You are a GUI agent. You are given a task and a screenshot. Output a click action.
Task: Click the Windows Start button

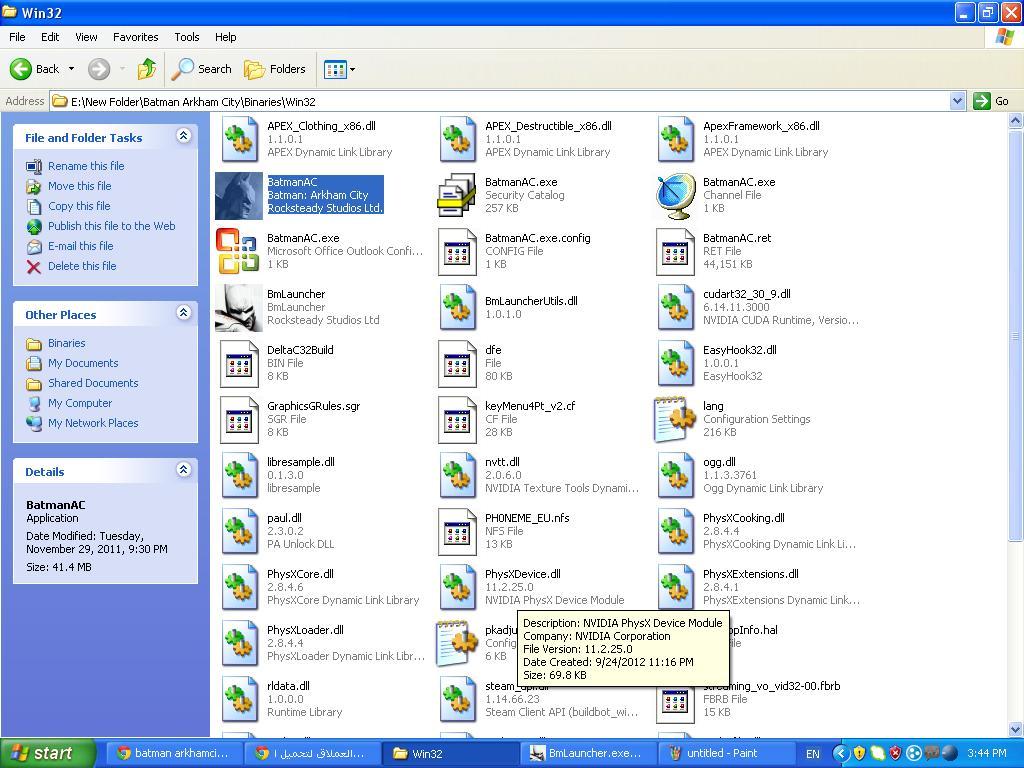click(x=48, y=753)
